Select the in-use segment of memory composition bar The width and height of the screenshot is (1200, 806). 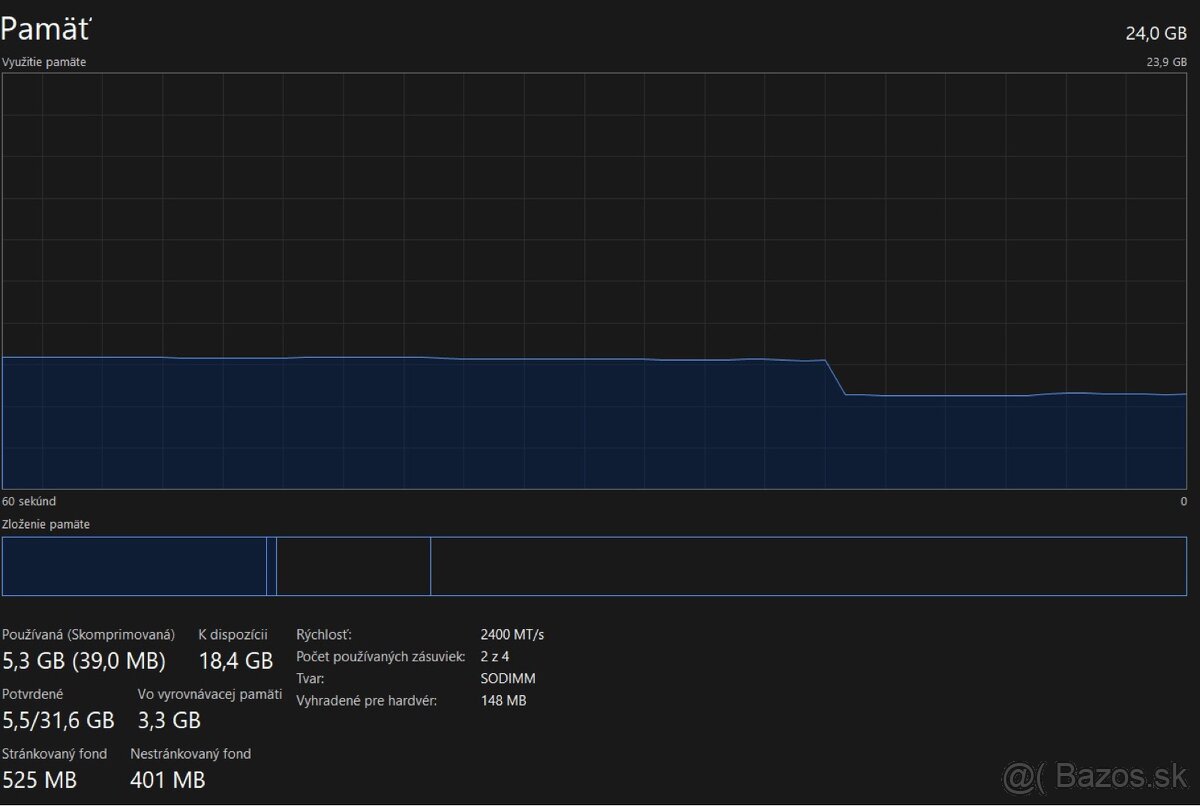click(134, 566)
